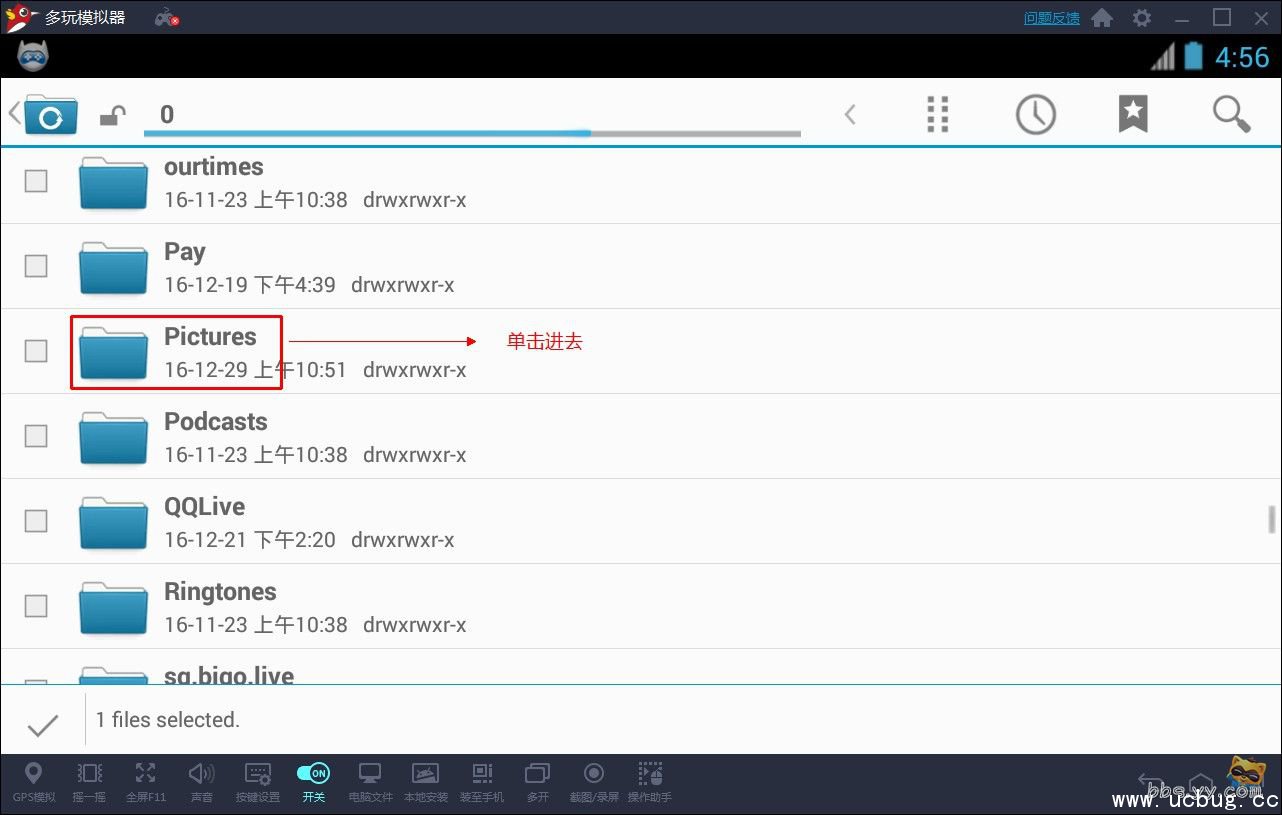Open the Podcasts folder

click(x=640, y=436)
